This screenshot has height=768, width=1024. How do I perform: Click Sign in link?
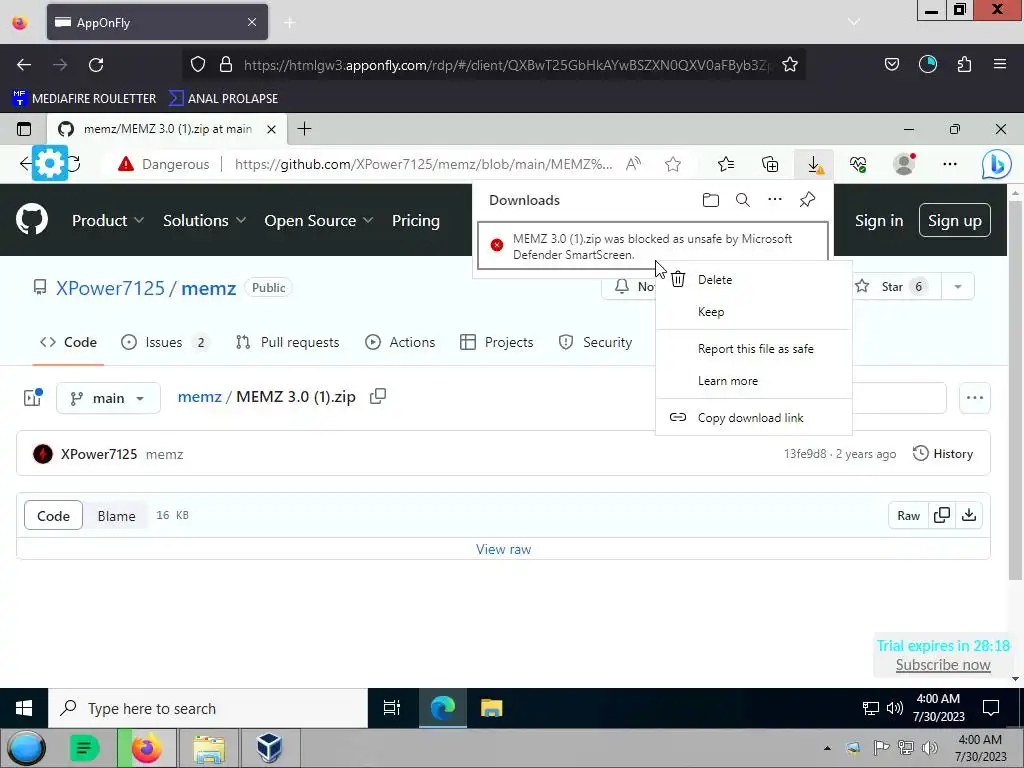point(879,221)
